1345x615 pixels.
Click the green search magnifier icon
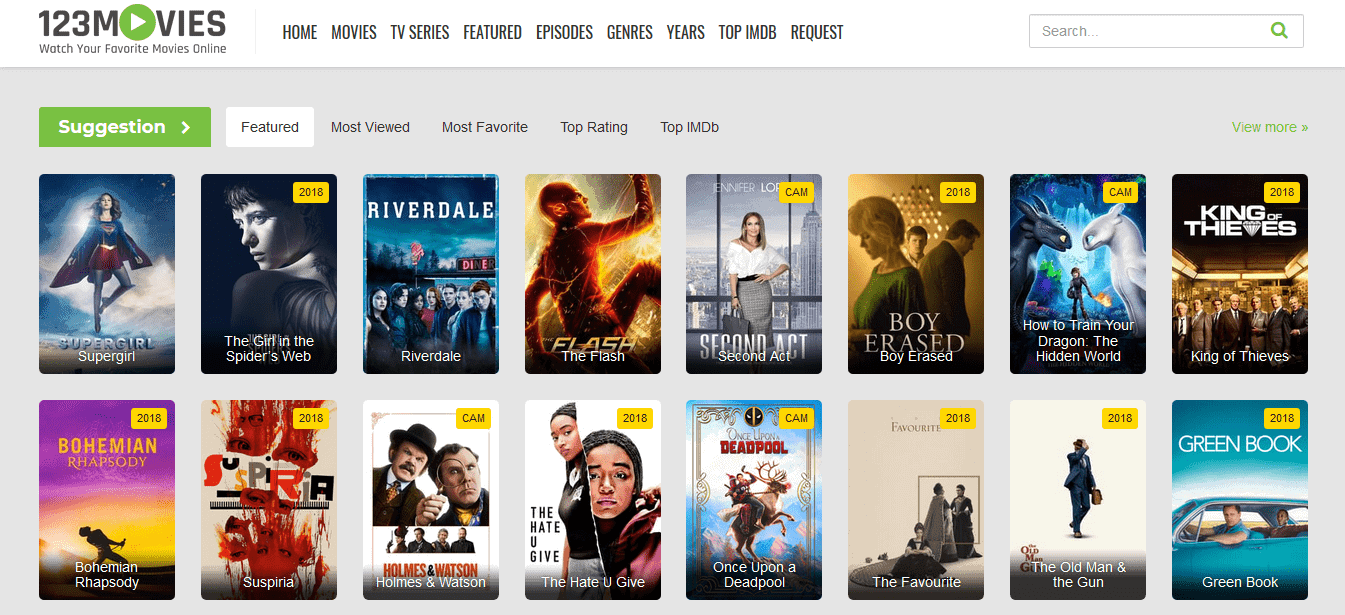pyautogui.click(x=1278, y=31)
